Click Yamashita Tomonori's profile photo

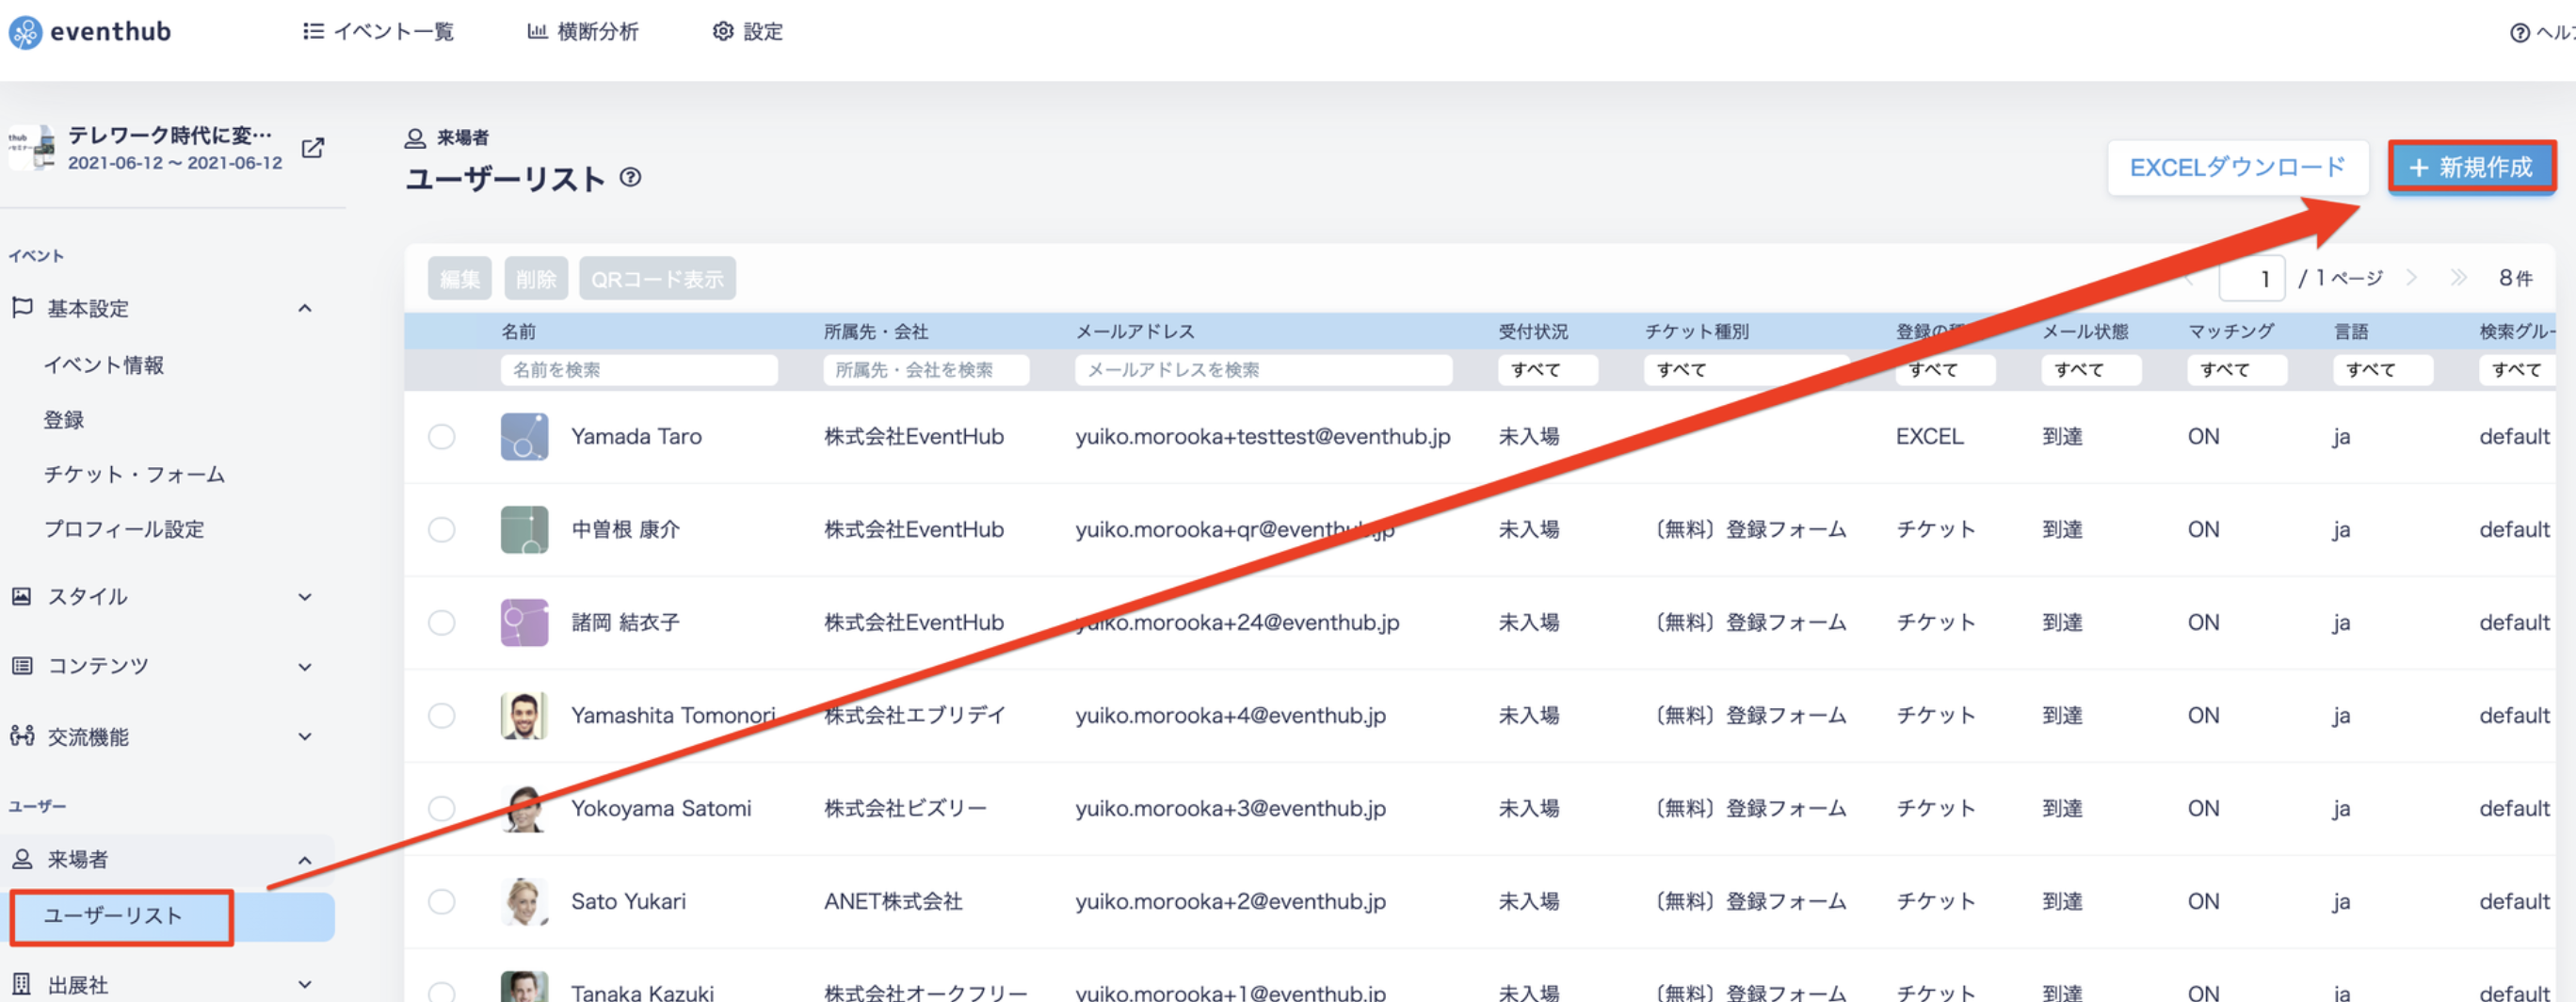[524, 716]
